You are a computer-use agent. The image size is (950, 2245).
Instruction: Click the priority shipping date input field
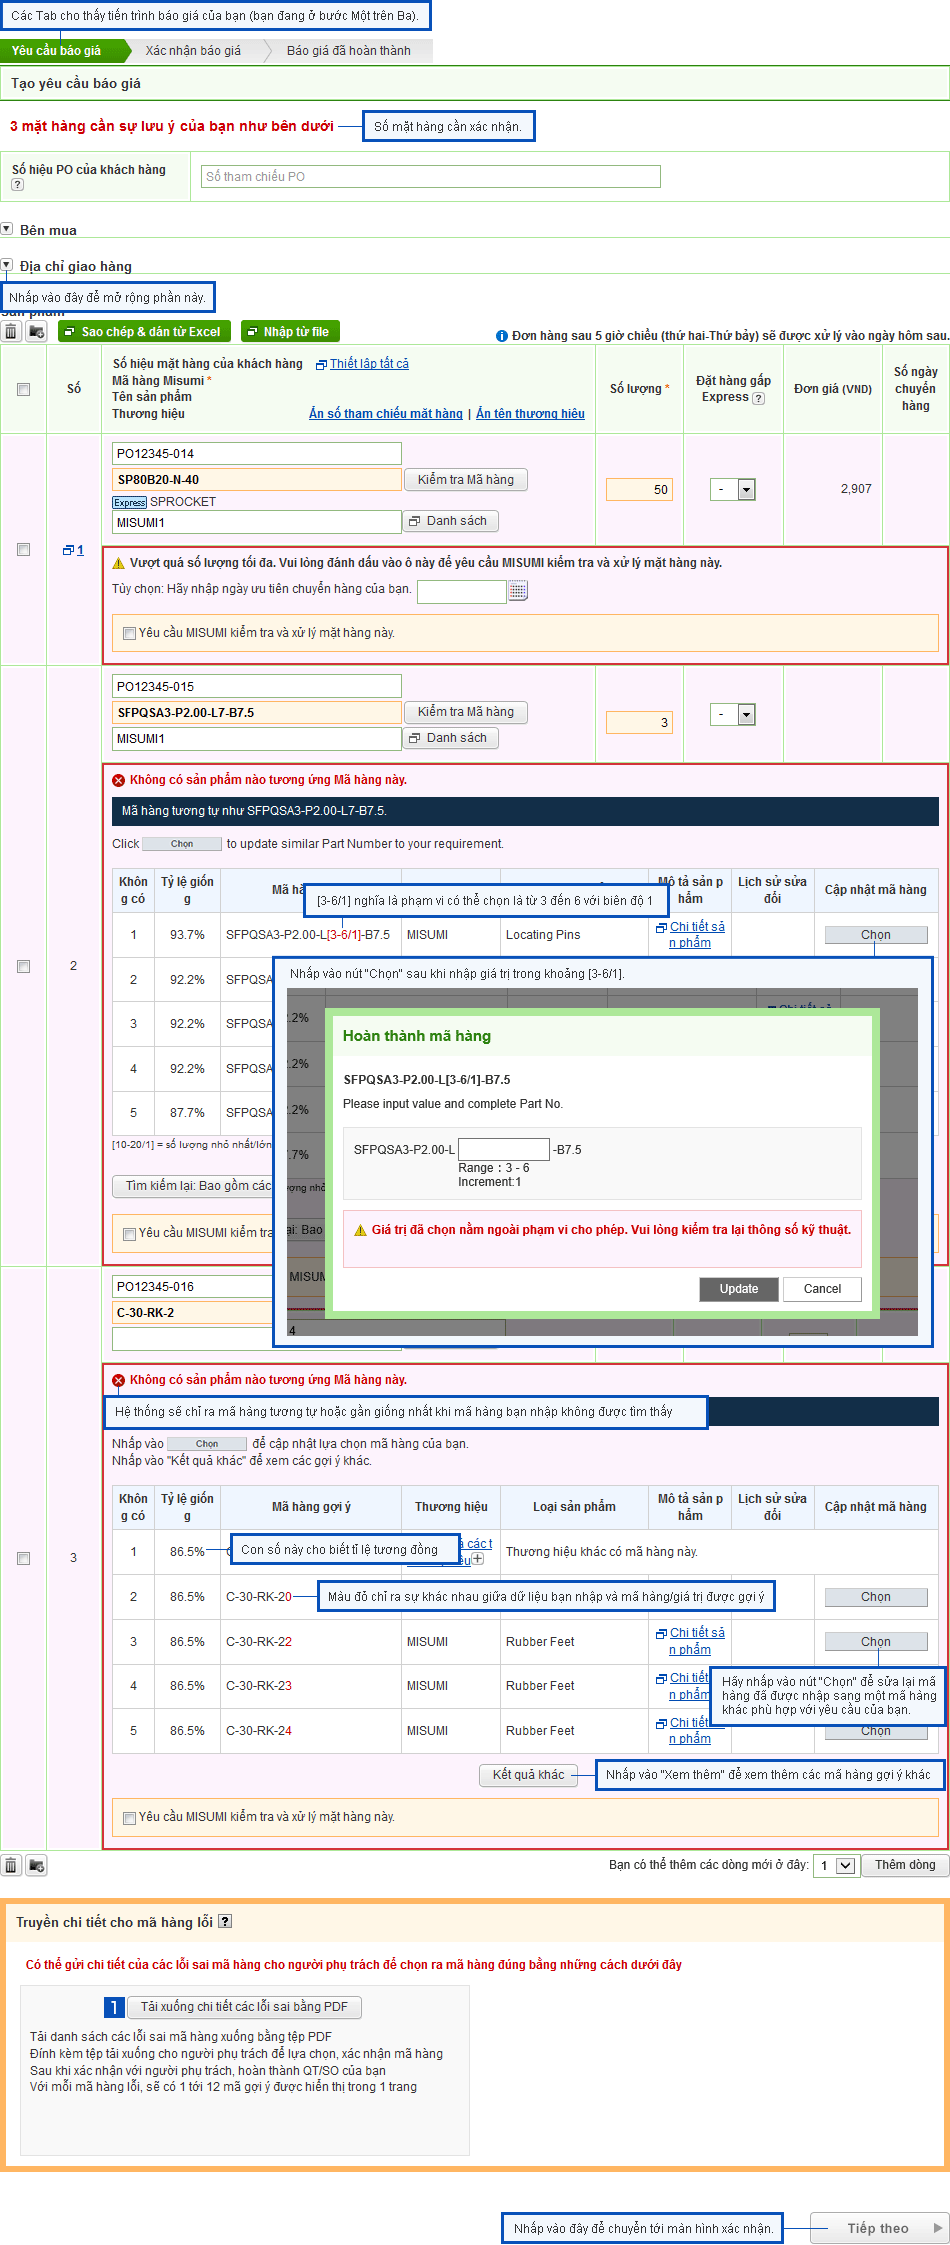coord(461,591)
